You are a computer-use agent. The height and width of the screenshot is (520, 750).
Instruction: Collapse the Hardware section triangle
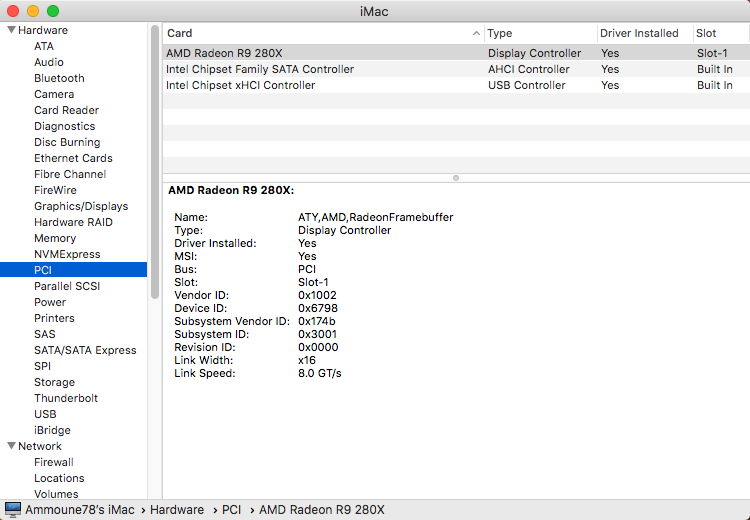click(11, 30)
